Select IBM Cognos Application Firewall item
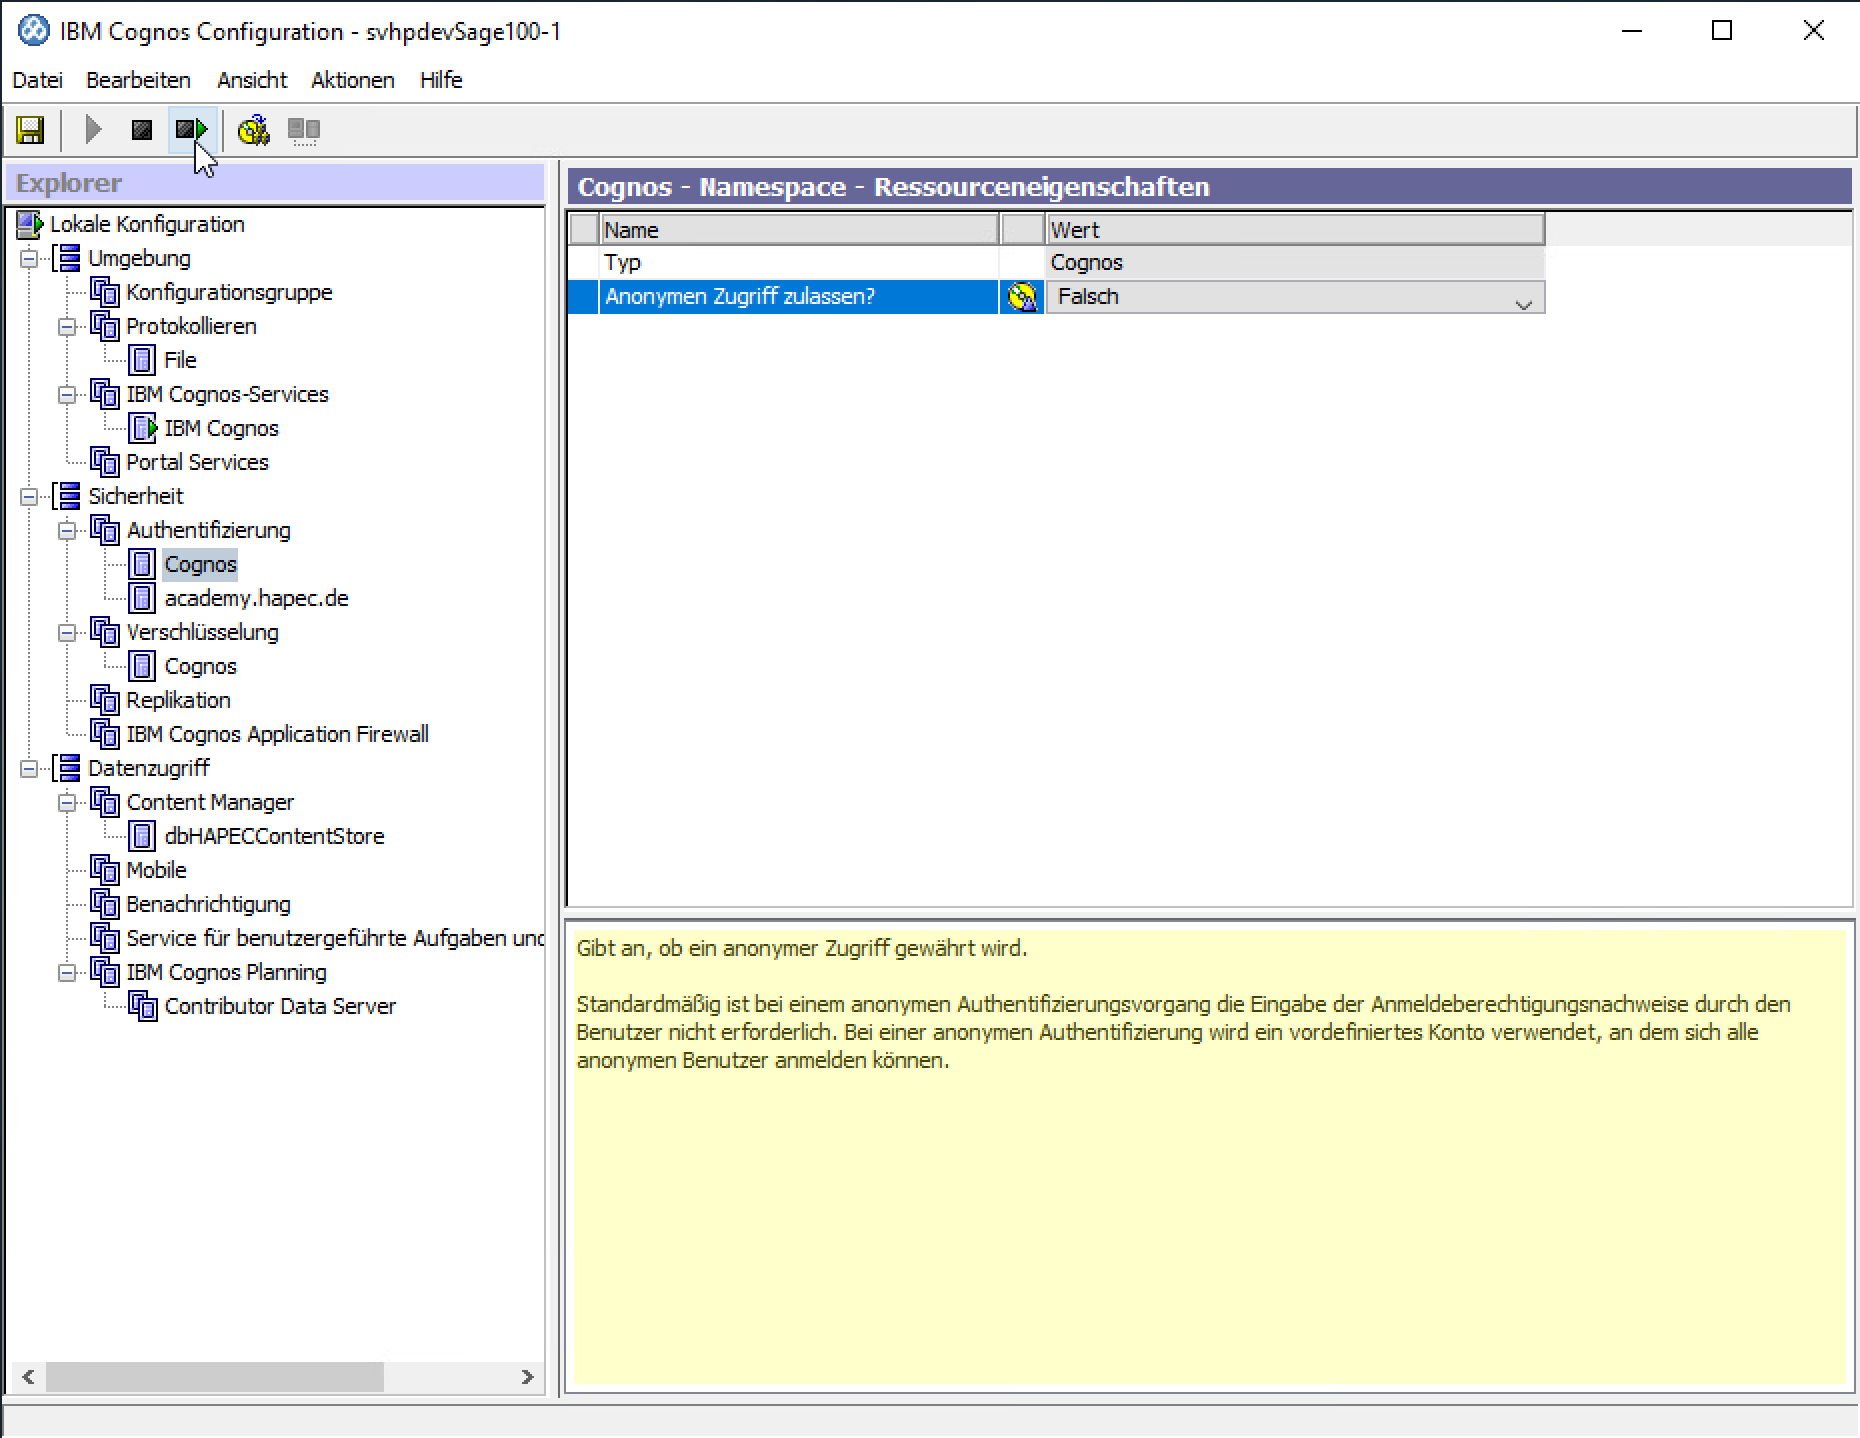This screenshot has width=1860, height=1438. 277,734
